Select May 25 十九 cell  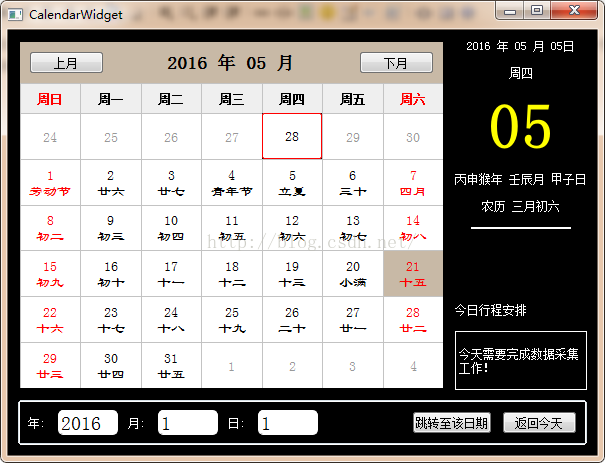tap(232, 320)
